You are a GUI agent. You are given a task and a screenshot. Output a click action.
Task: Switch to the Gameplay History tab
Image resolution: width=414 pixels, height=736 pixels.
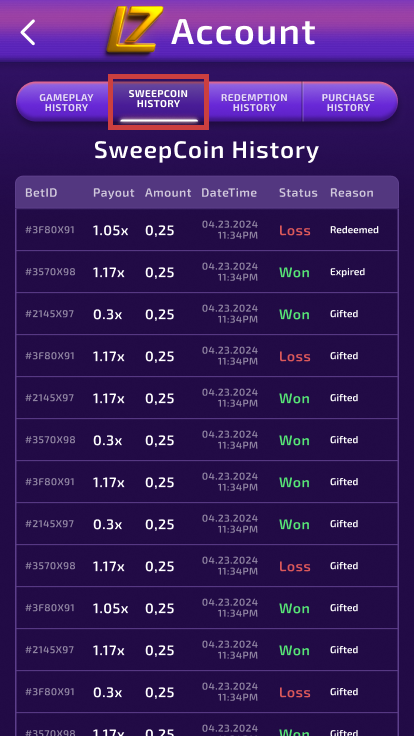(x=66, y=102)
